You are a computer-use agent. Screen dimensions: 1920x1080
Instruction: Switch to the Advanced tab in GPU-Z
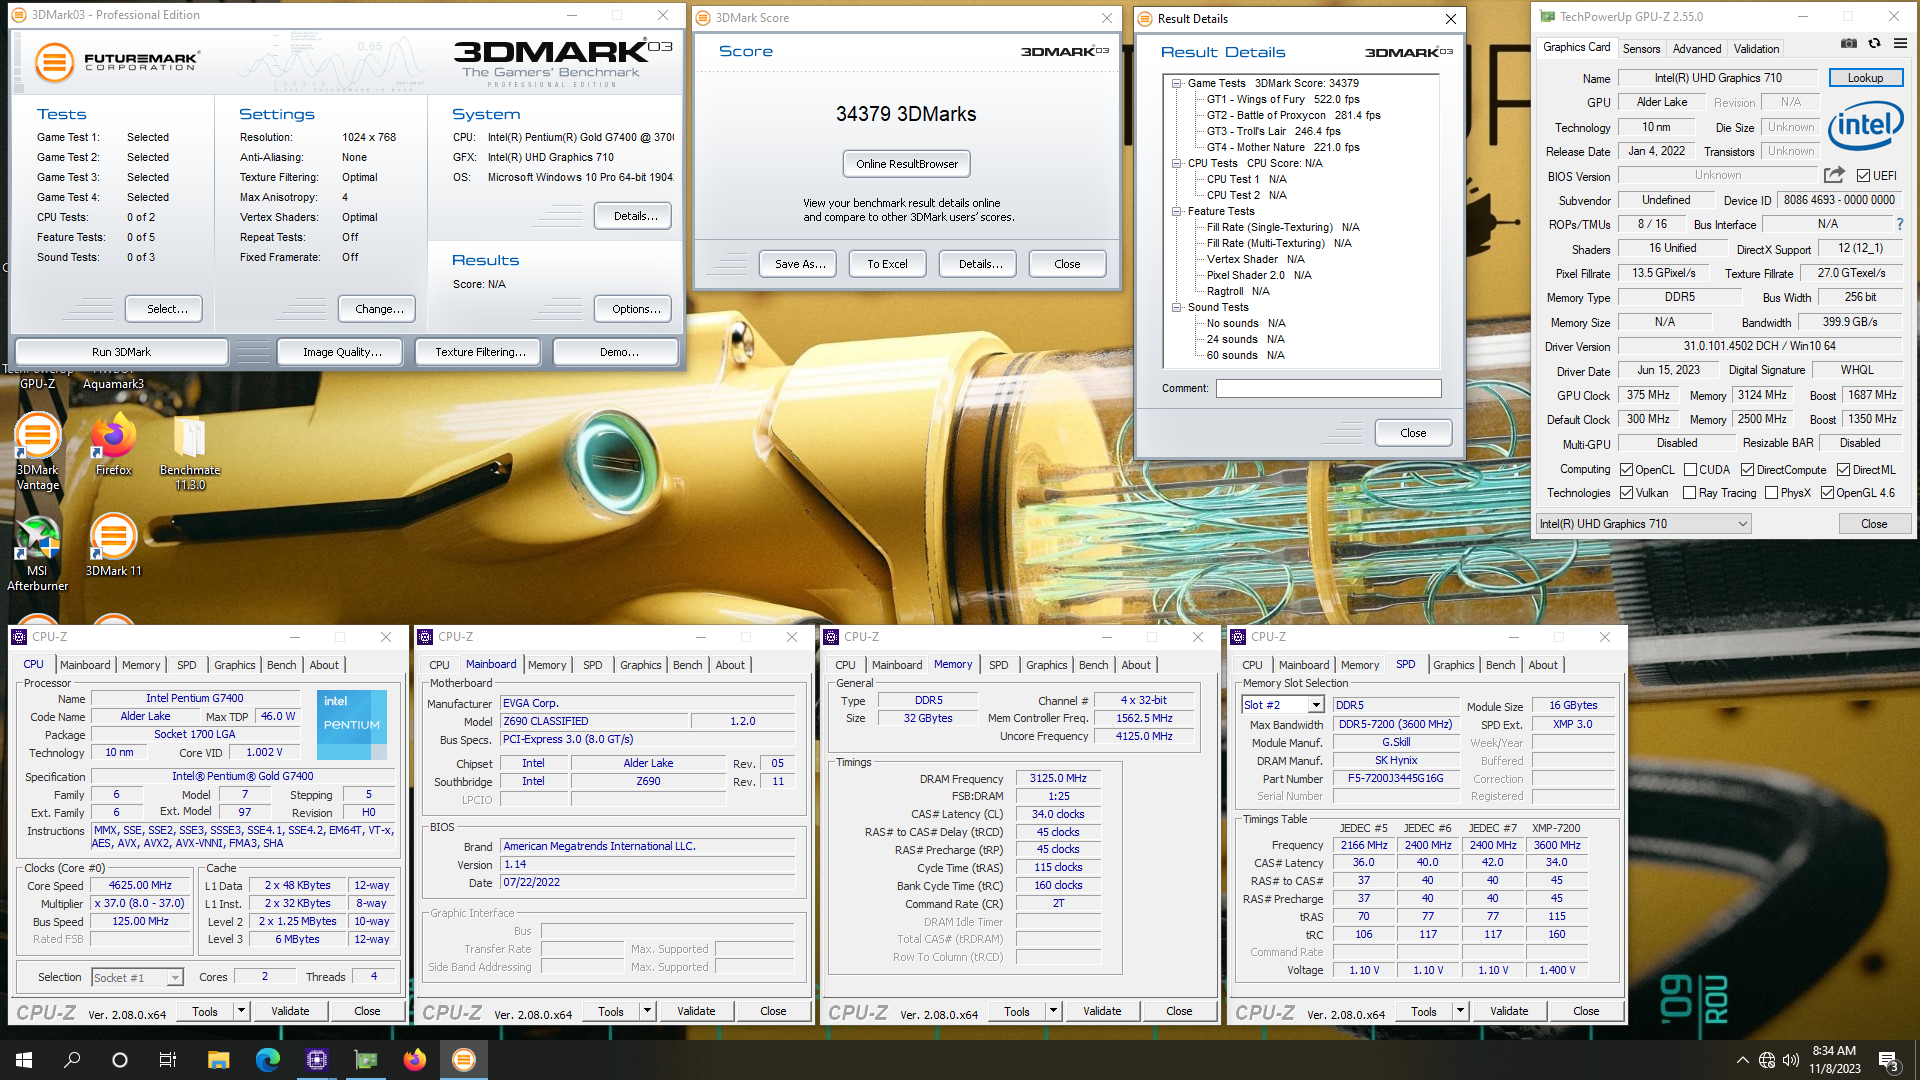(1697, 49)
